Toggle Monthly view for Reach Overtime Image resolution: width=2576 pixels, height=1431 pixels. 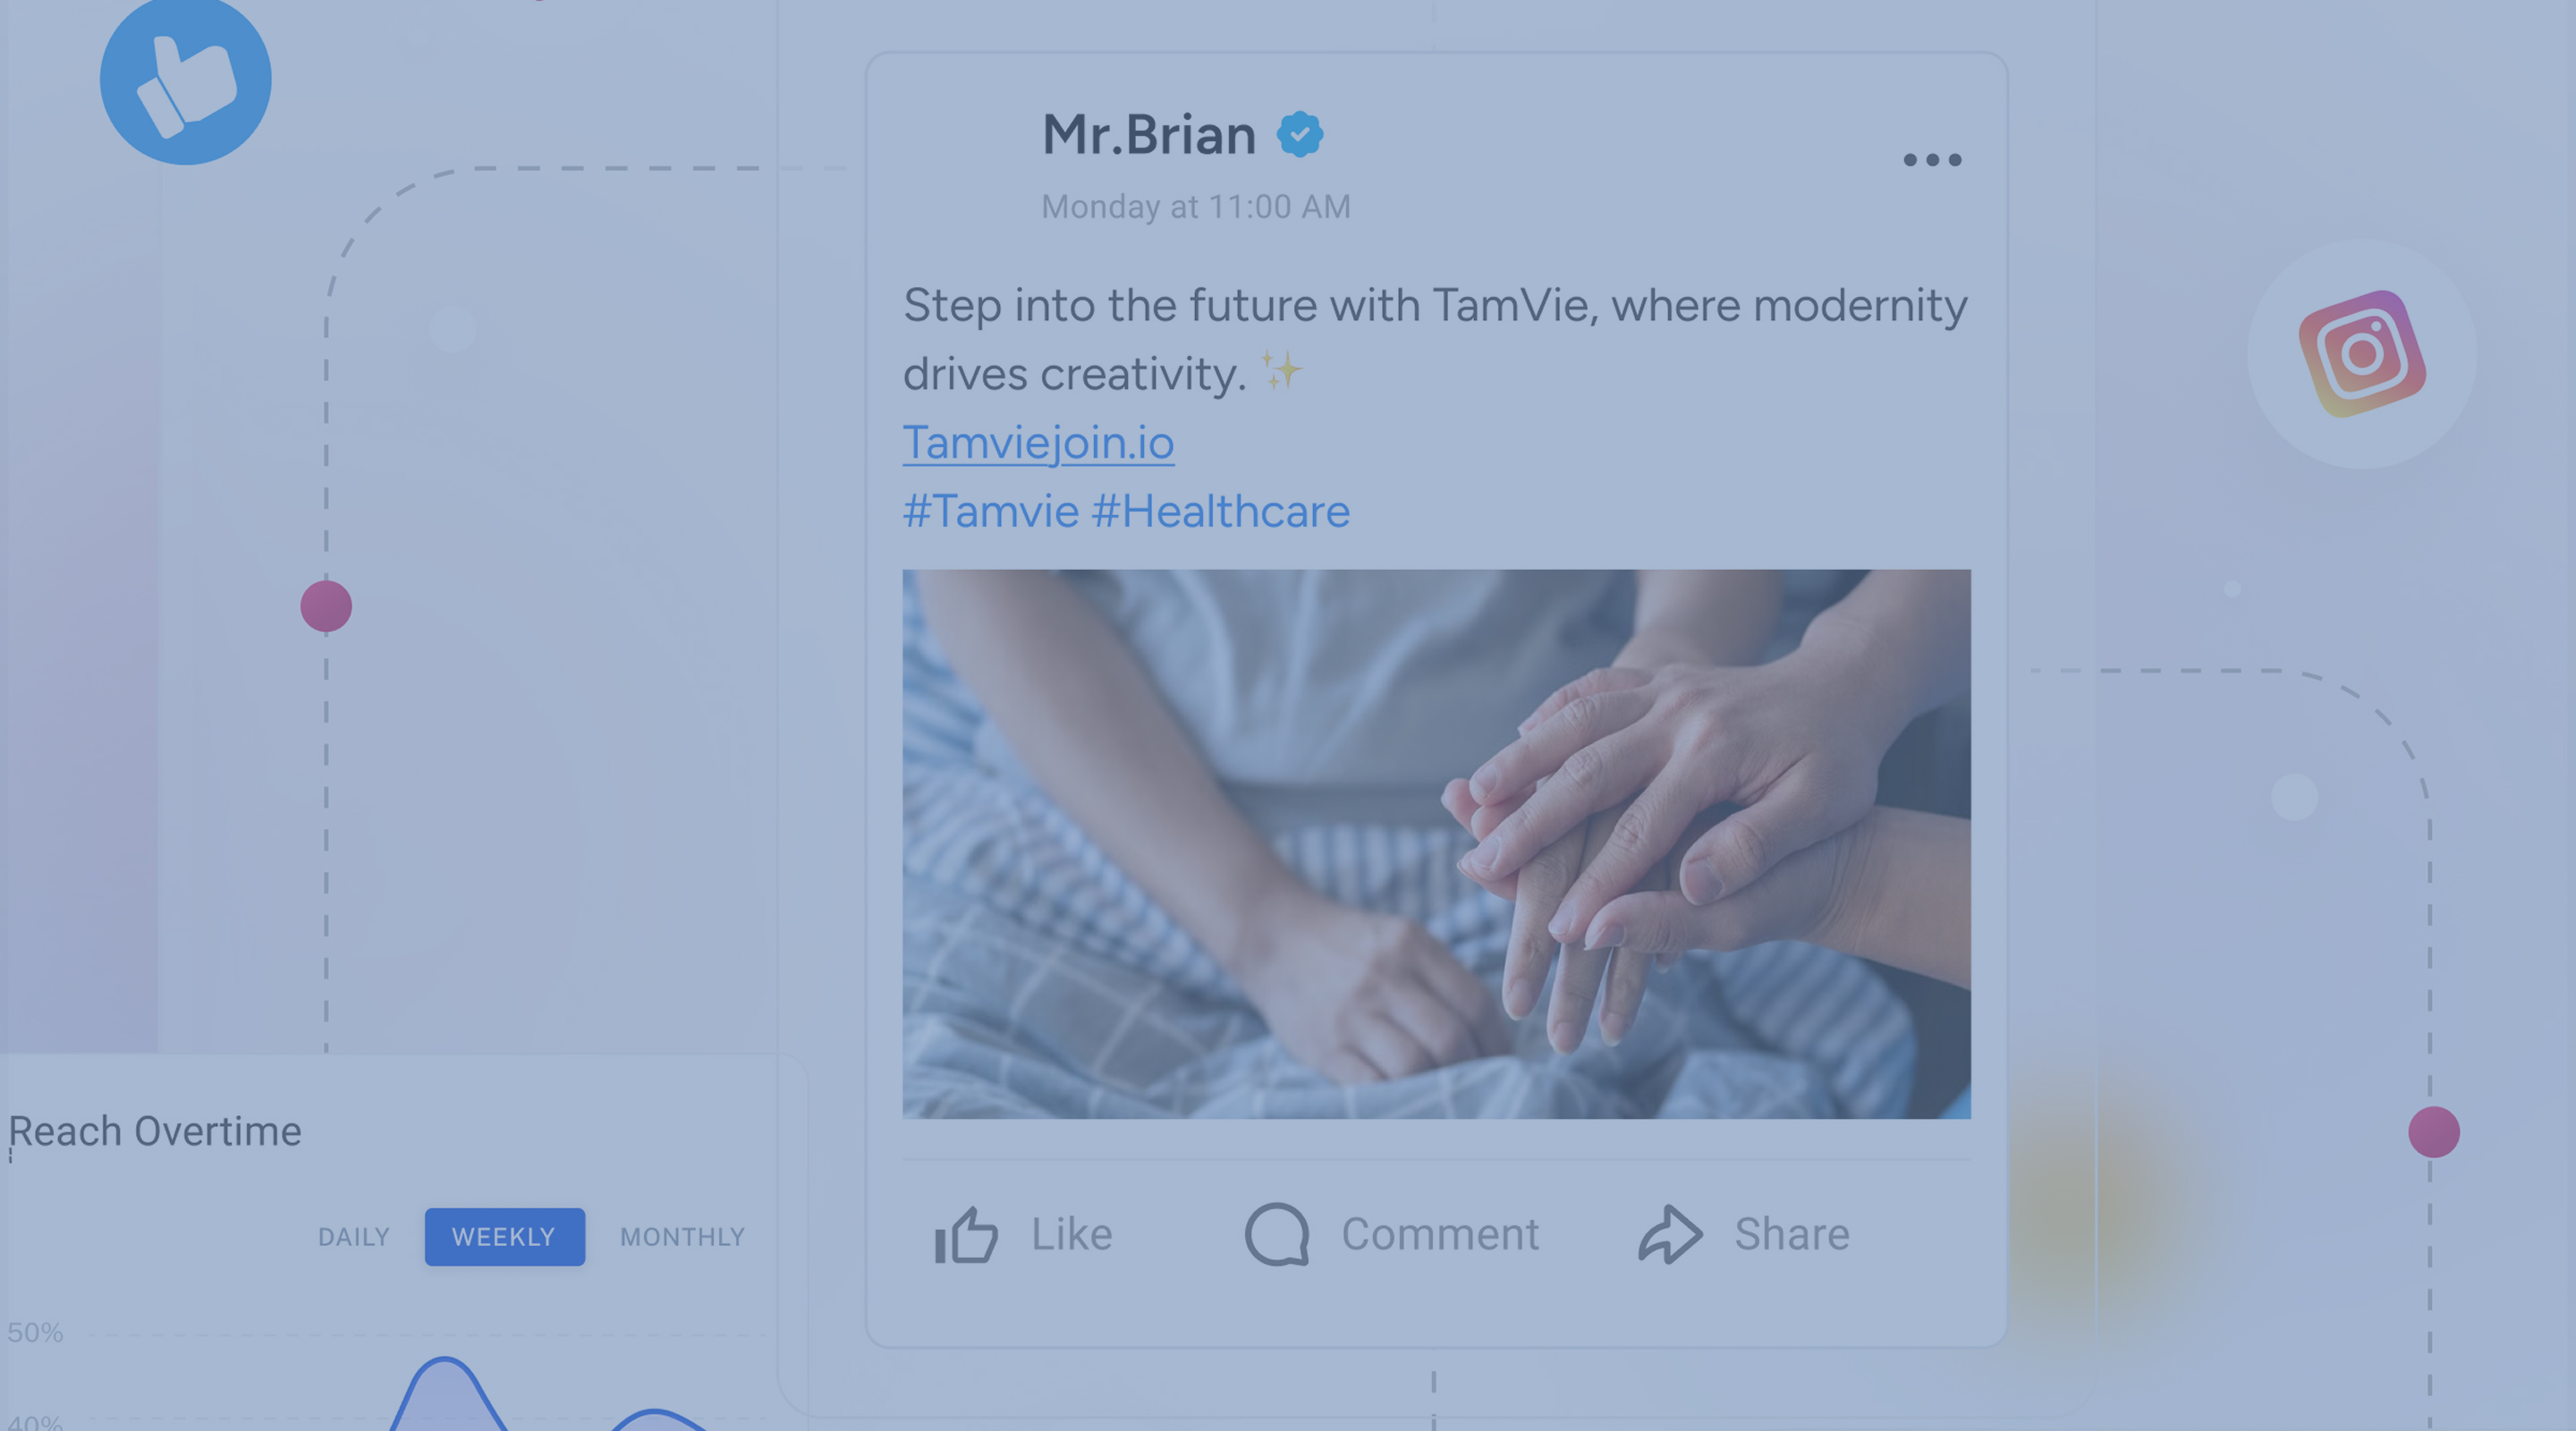(682, 1237)
